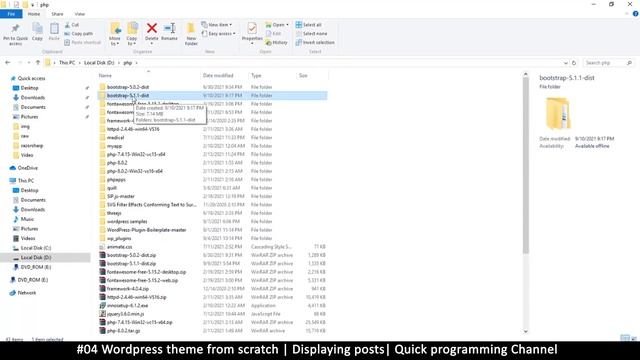The image size is (640, 360).
Task: Select OneDrive in the navigation pane
Action: click(x=27, y=168)
